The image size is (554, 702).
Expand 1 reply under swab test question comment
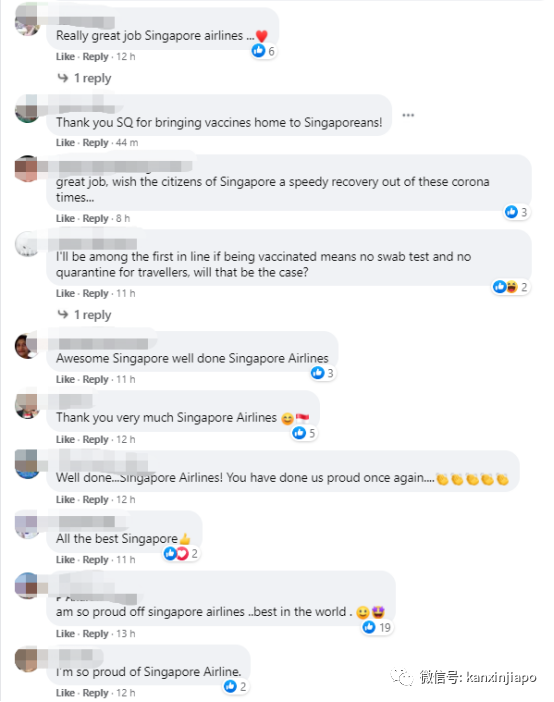pyautogui.click(x=84, y=315)
